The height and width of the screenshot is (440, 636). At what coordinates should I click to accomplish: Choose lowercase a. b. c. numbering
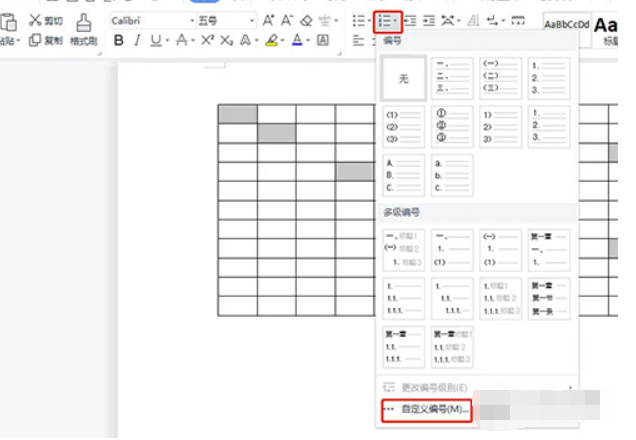coord(452,175)
